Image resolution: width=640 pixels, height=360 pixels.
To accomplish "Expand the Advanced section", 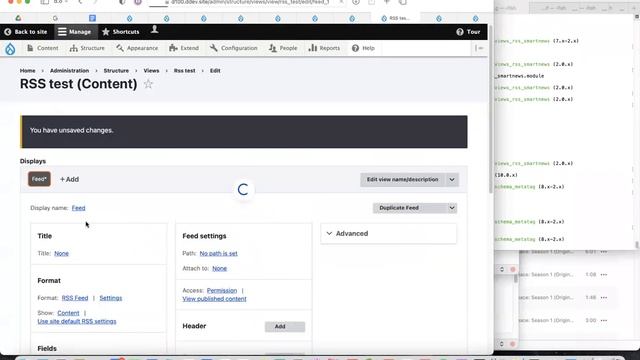I will tap(389, 233).
